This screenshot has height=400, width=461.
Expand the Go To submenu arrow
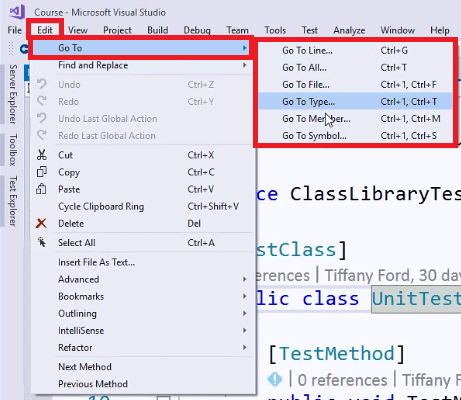[245, 48]
